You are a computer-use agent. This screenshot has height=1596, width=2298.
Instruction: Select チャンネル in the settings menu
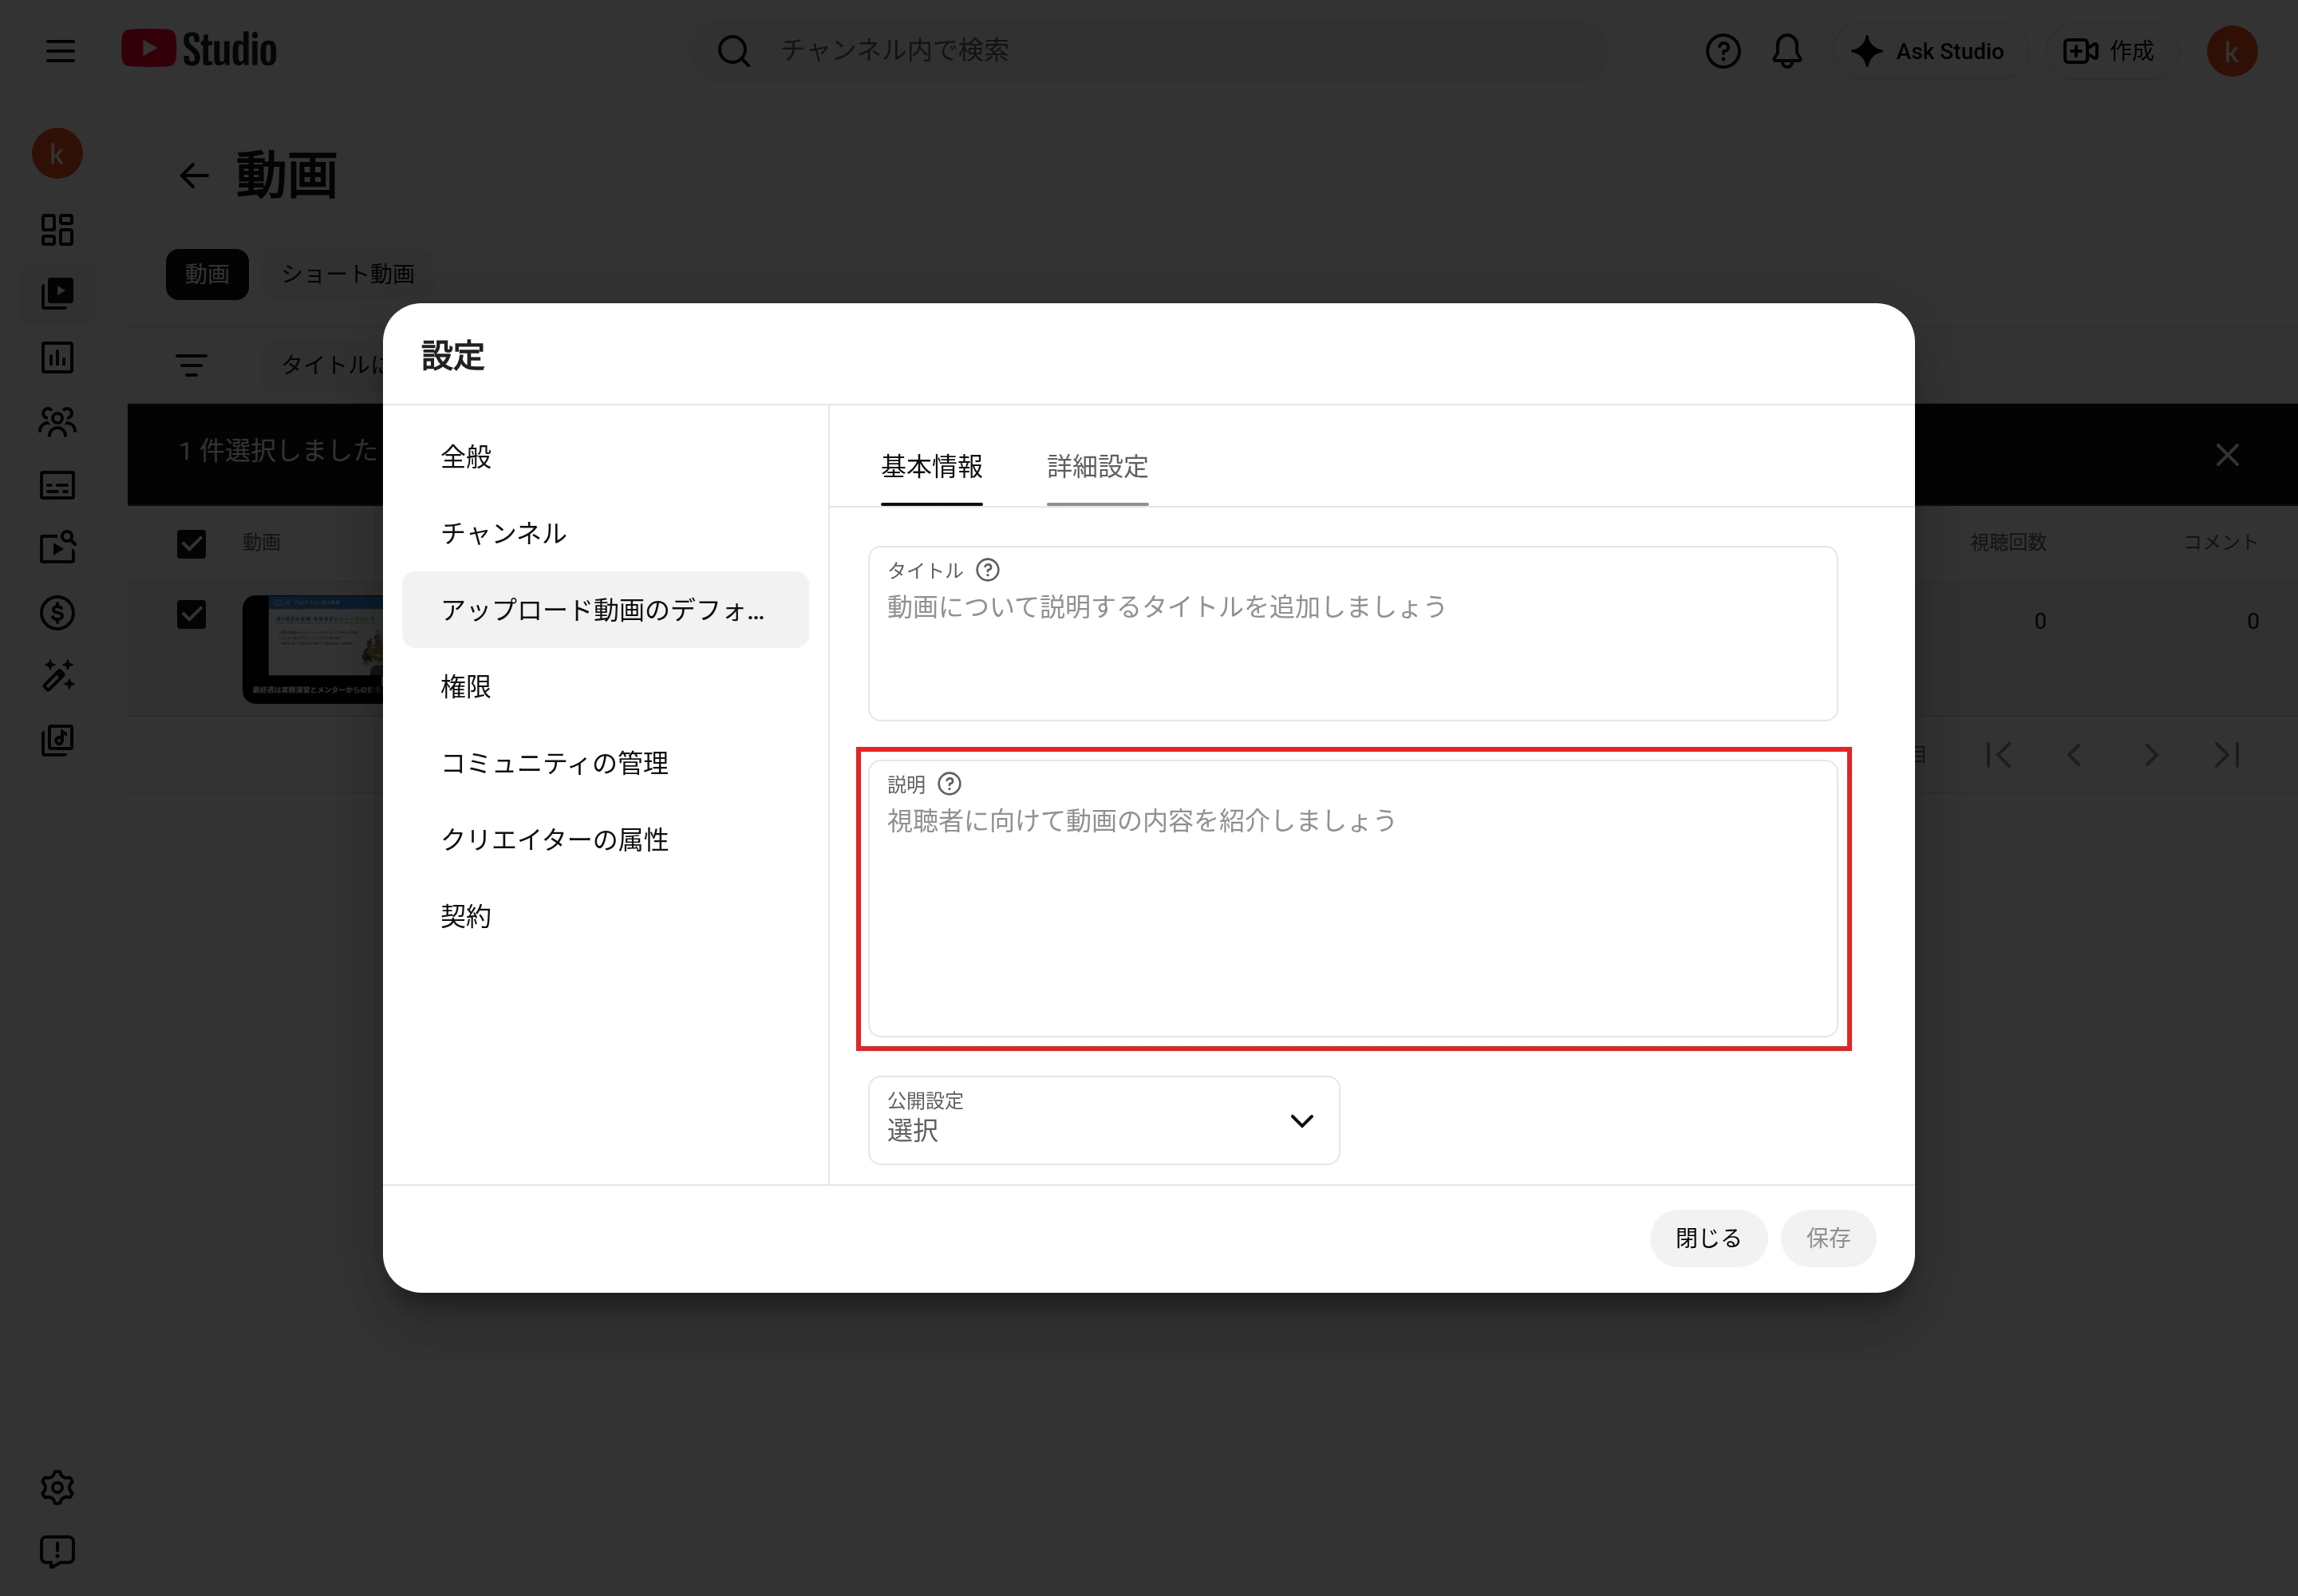tap(605, 533)
